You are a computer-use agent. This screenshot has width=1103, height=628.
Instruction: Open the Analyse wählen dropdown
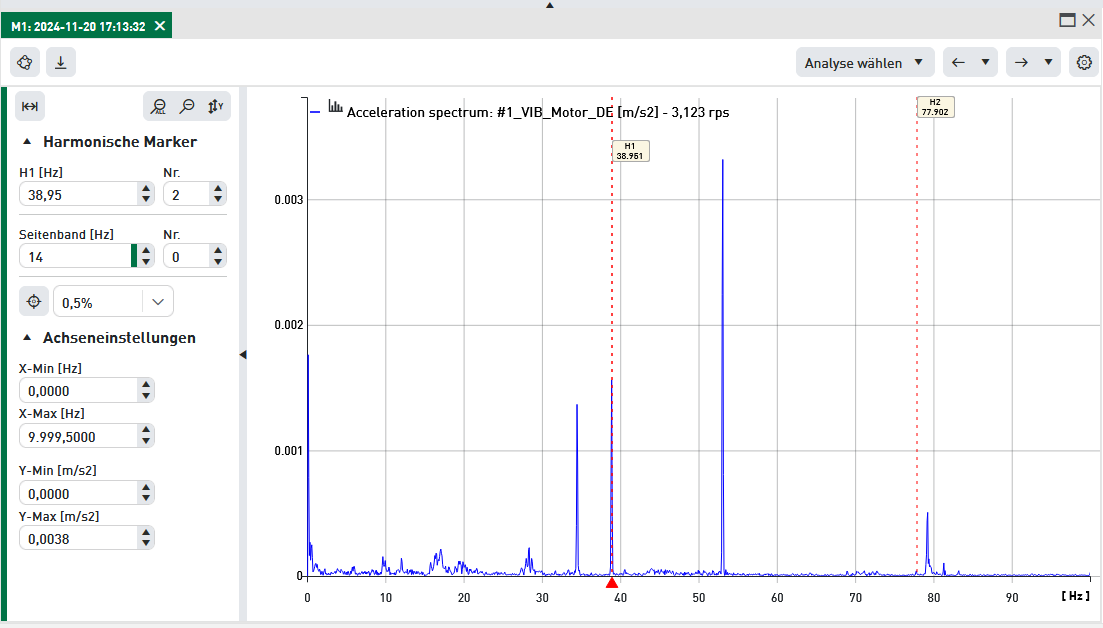pos(865,62)
